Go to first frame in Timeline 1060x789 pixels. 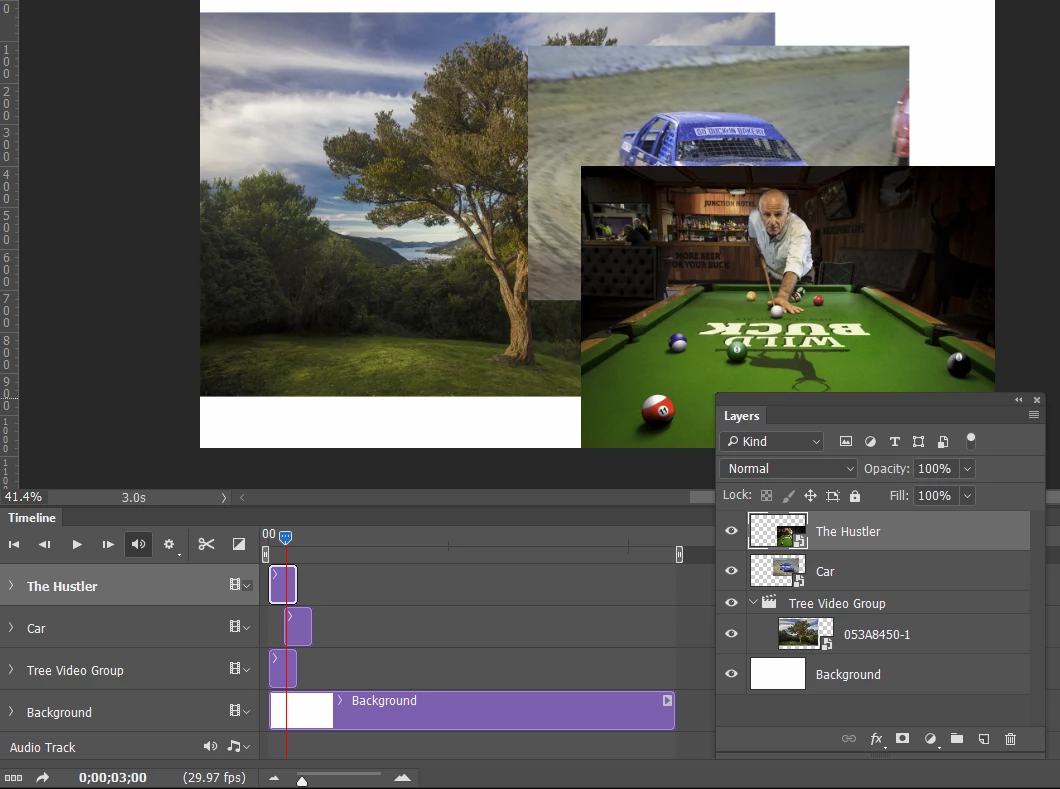point(14,544)
